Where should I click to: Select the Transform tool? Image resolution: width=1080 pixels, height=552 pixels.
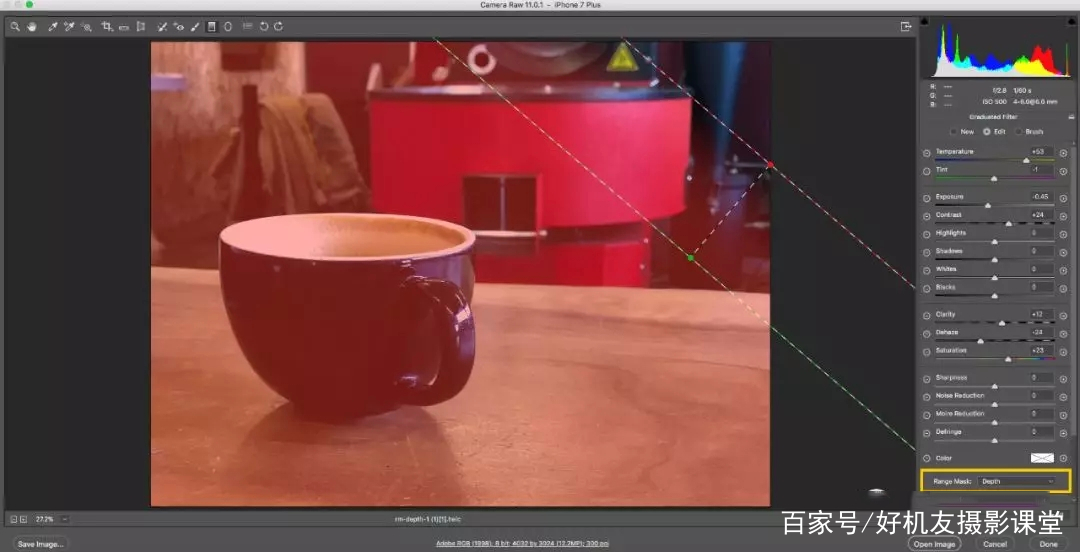(141, 27)
